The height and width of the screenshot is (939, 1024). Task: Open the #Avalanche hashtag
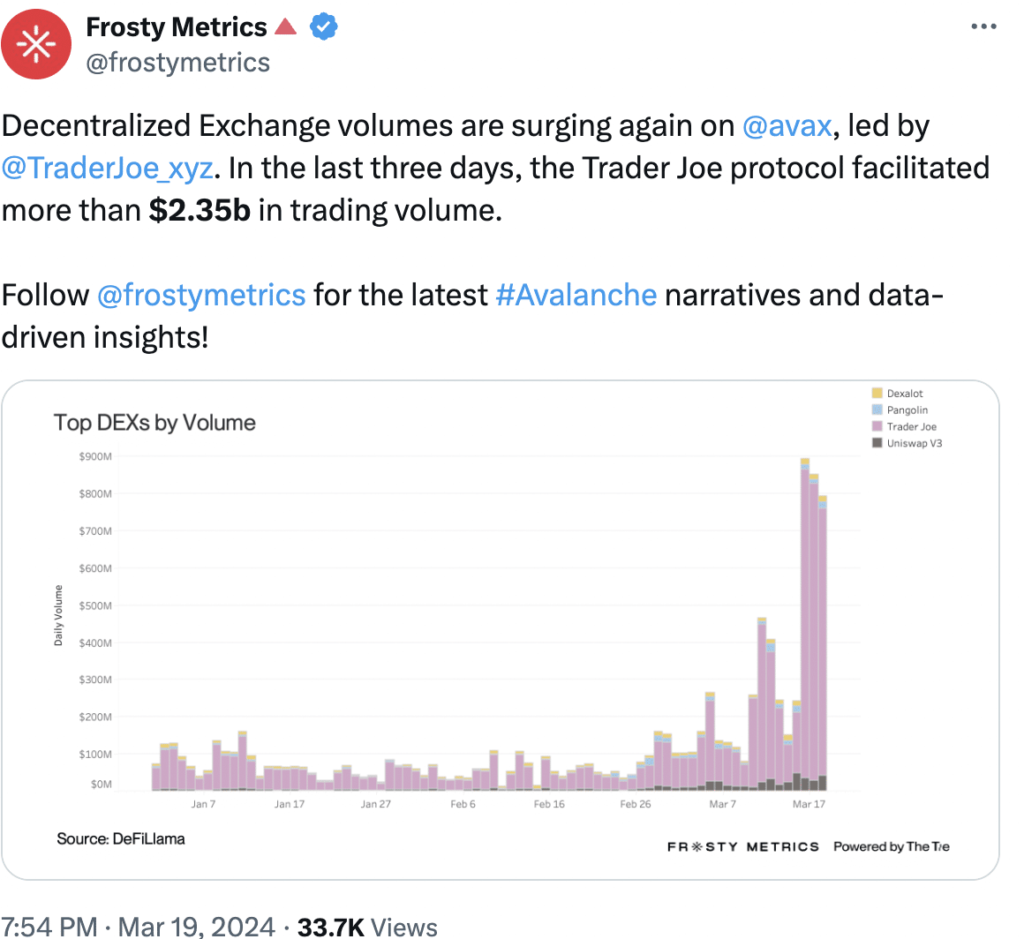(x=575, y=295)
